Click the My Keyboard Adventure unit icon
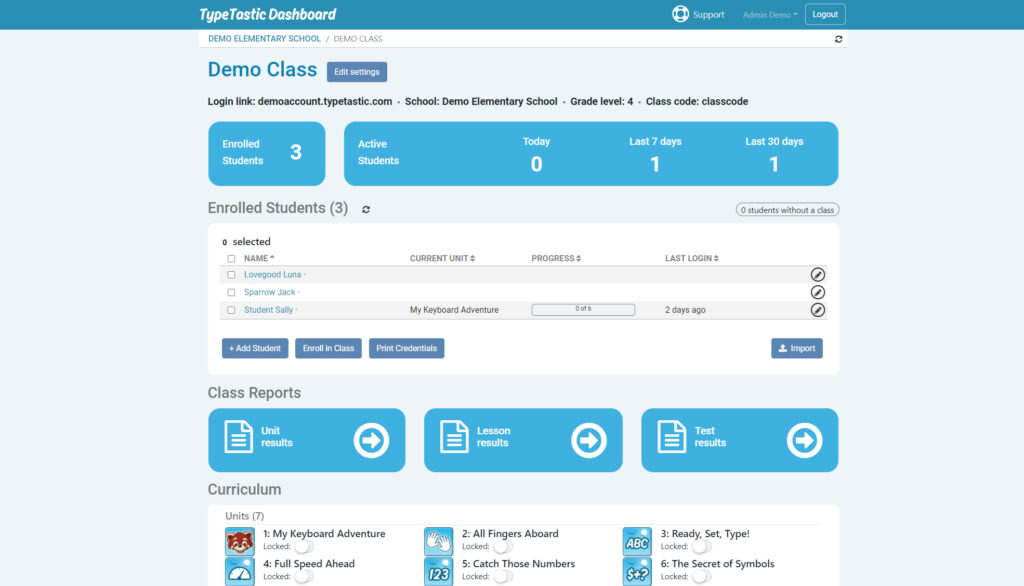This screenshot has height=586, width=1024. [x=240, y=541]
